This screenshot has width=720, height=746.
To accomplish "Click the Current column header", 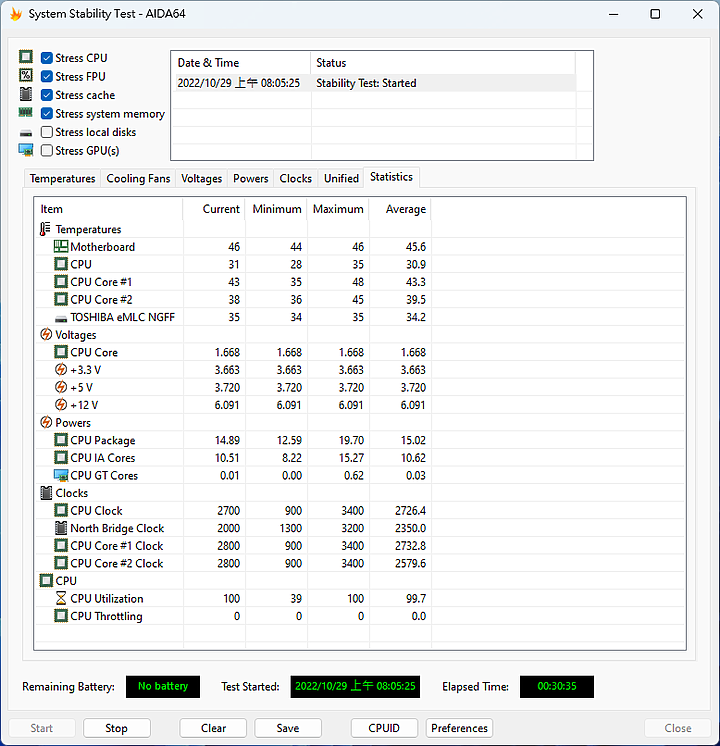I will tap(214, 209).
